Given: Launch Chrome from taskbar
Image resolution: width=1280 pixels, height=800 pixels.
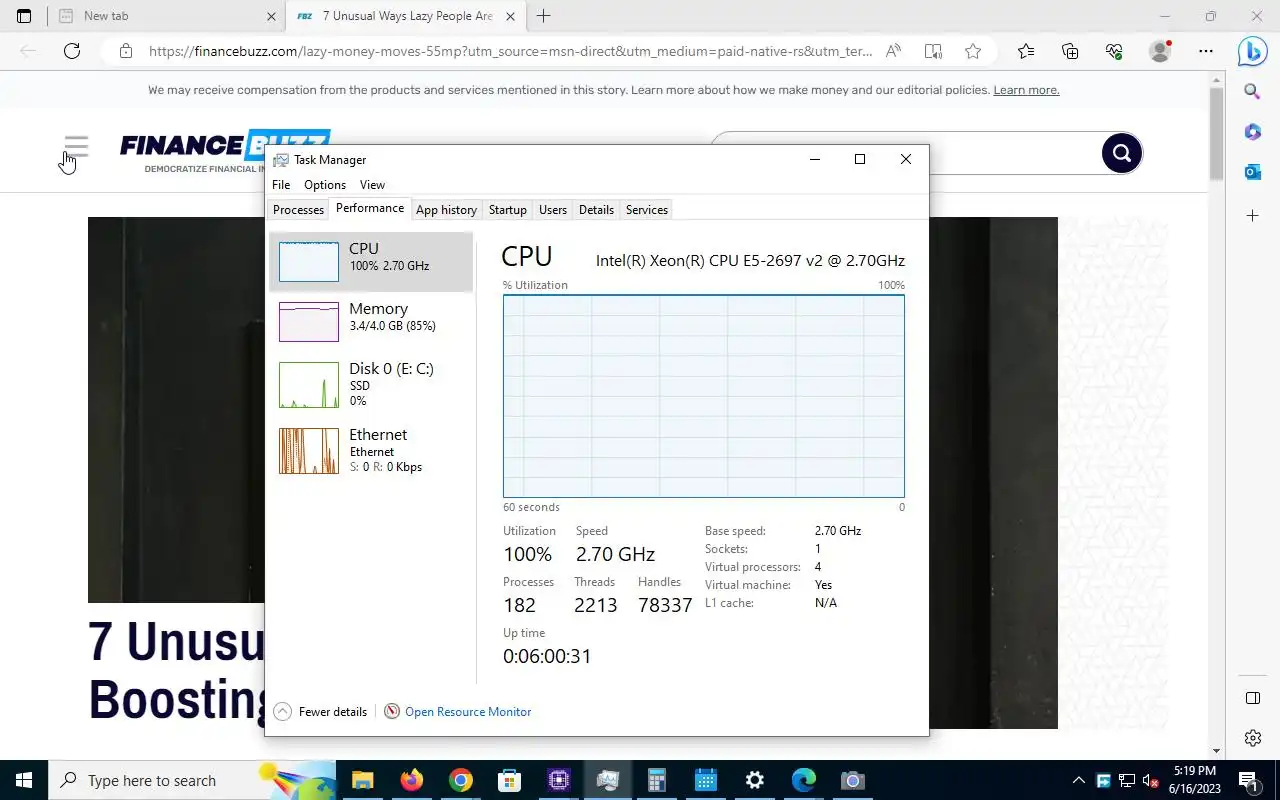Looking at the screenshot, I should [x=460, y=780].
